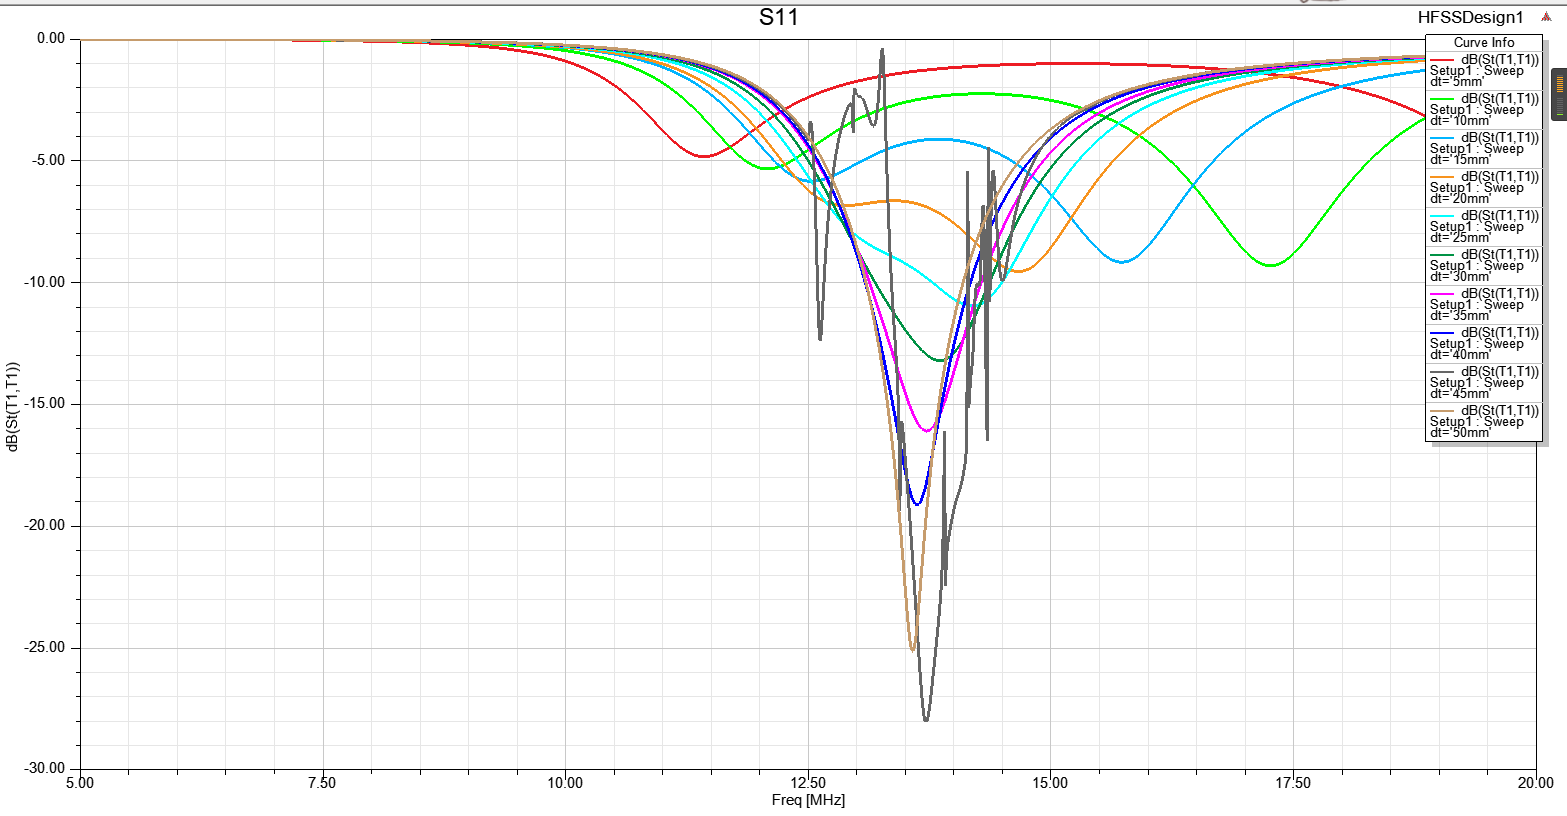Click the gray color swatch beside dt='45mm'
The height and width of the screenshot is (816, 1567).
click(1444, 370)
